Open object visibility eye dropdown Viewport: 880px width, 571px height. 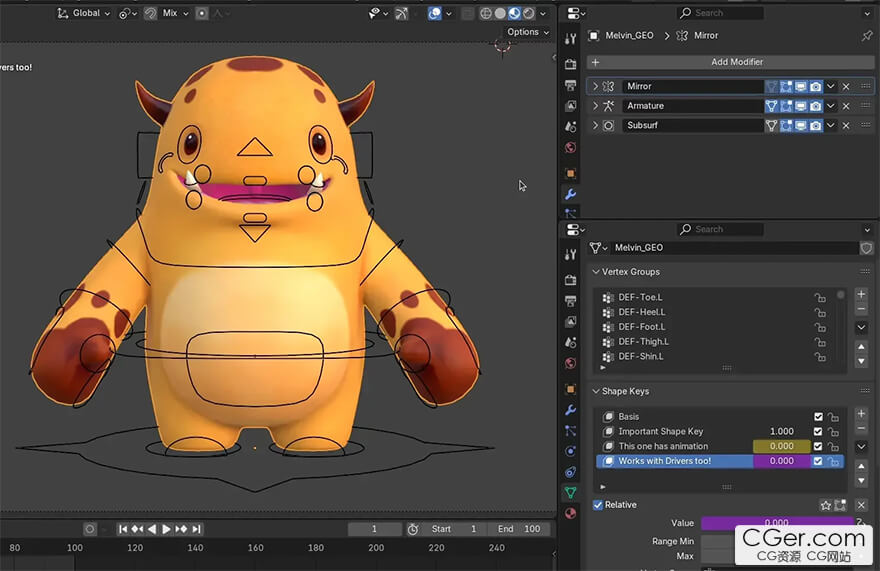(378, 13)
